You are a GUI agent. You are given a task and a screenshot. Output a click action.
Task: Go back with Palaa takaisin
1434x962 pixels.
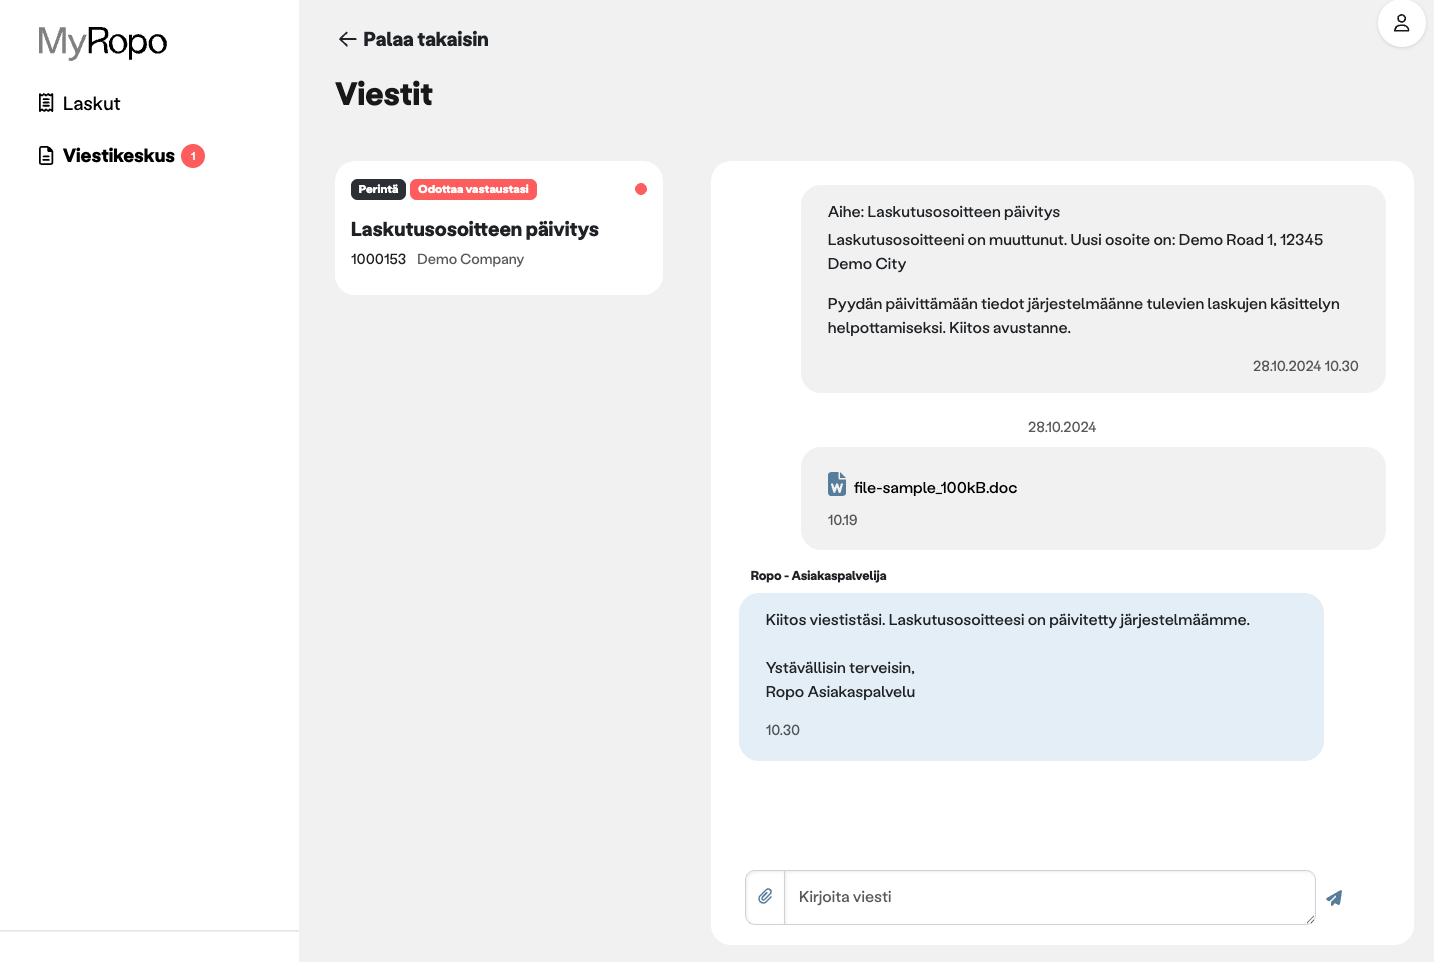click(x=425, y=39)
